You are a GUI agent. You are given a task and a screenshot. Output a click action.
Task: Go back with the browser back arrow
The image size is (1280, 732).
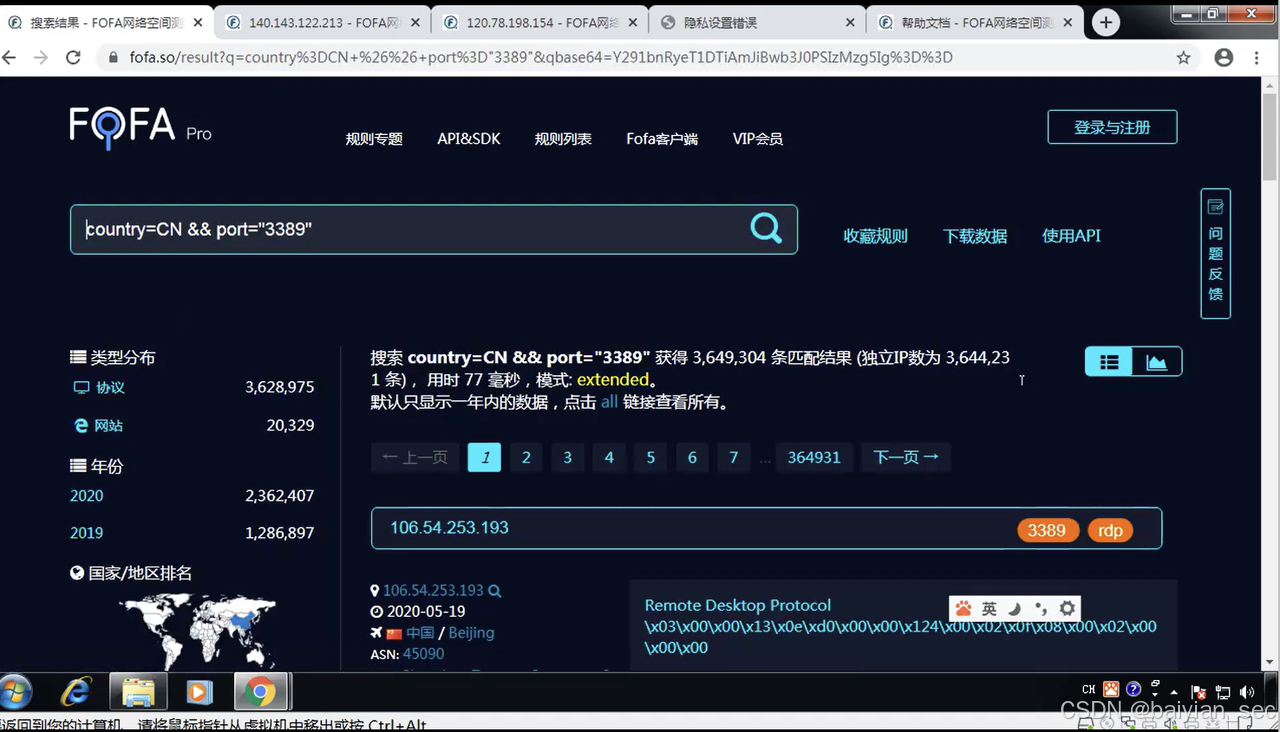click(10, 58)
